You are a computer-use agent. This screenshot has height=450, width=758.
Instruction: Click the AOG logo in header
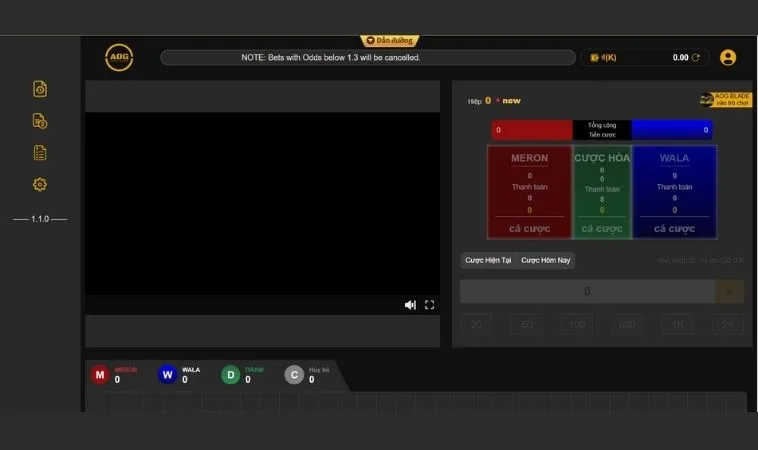119,58
